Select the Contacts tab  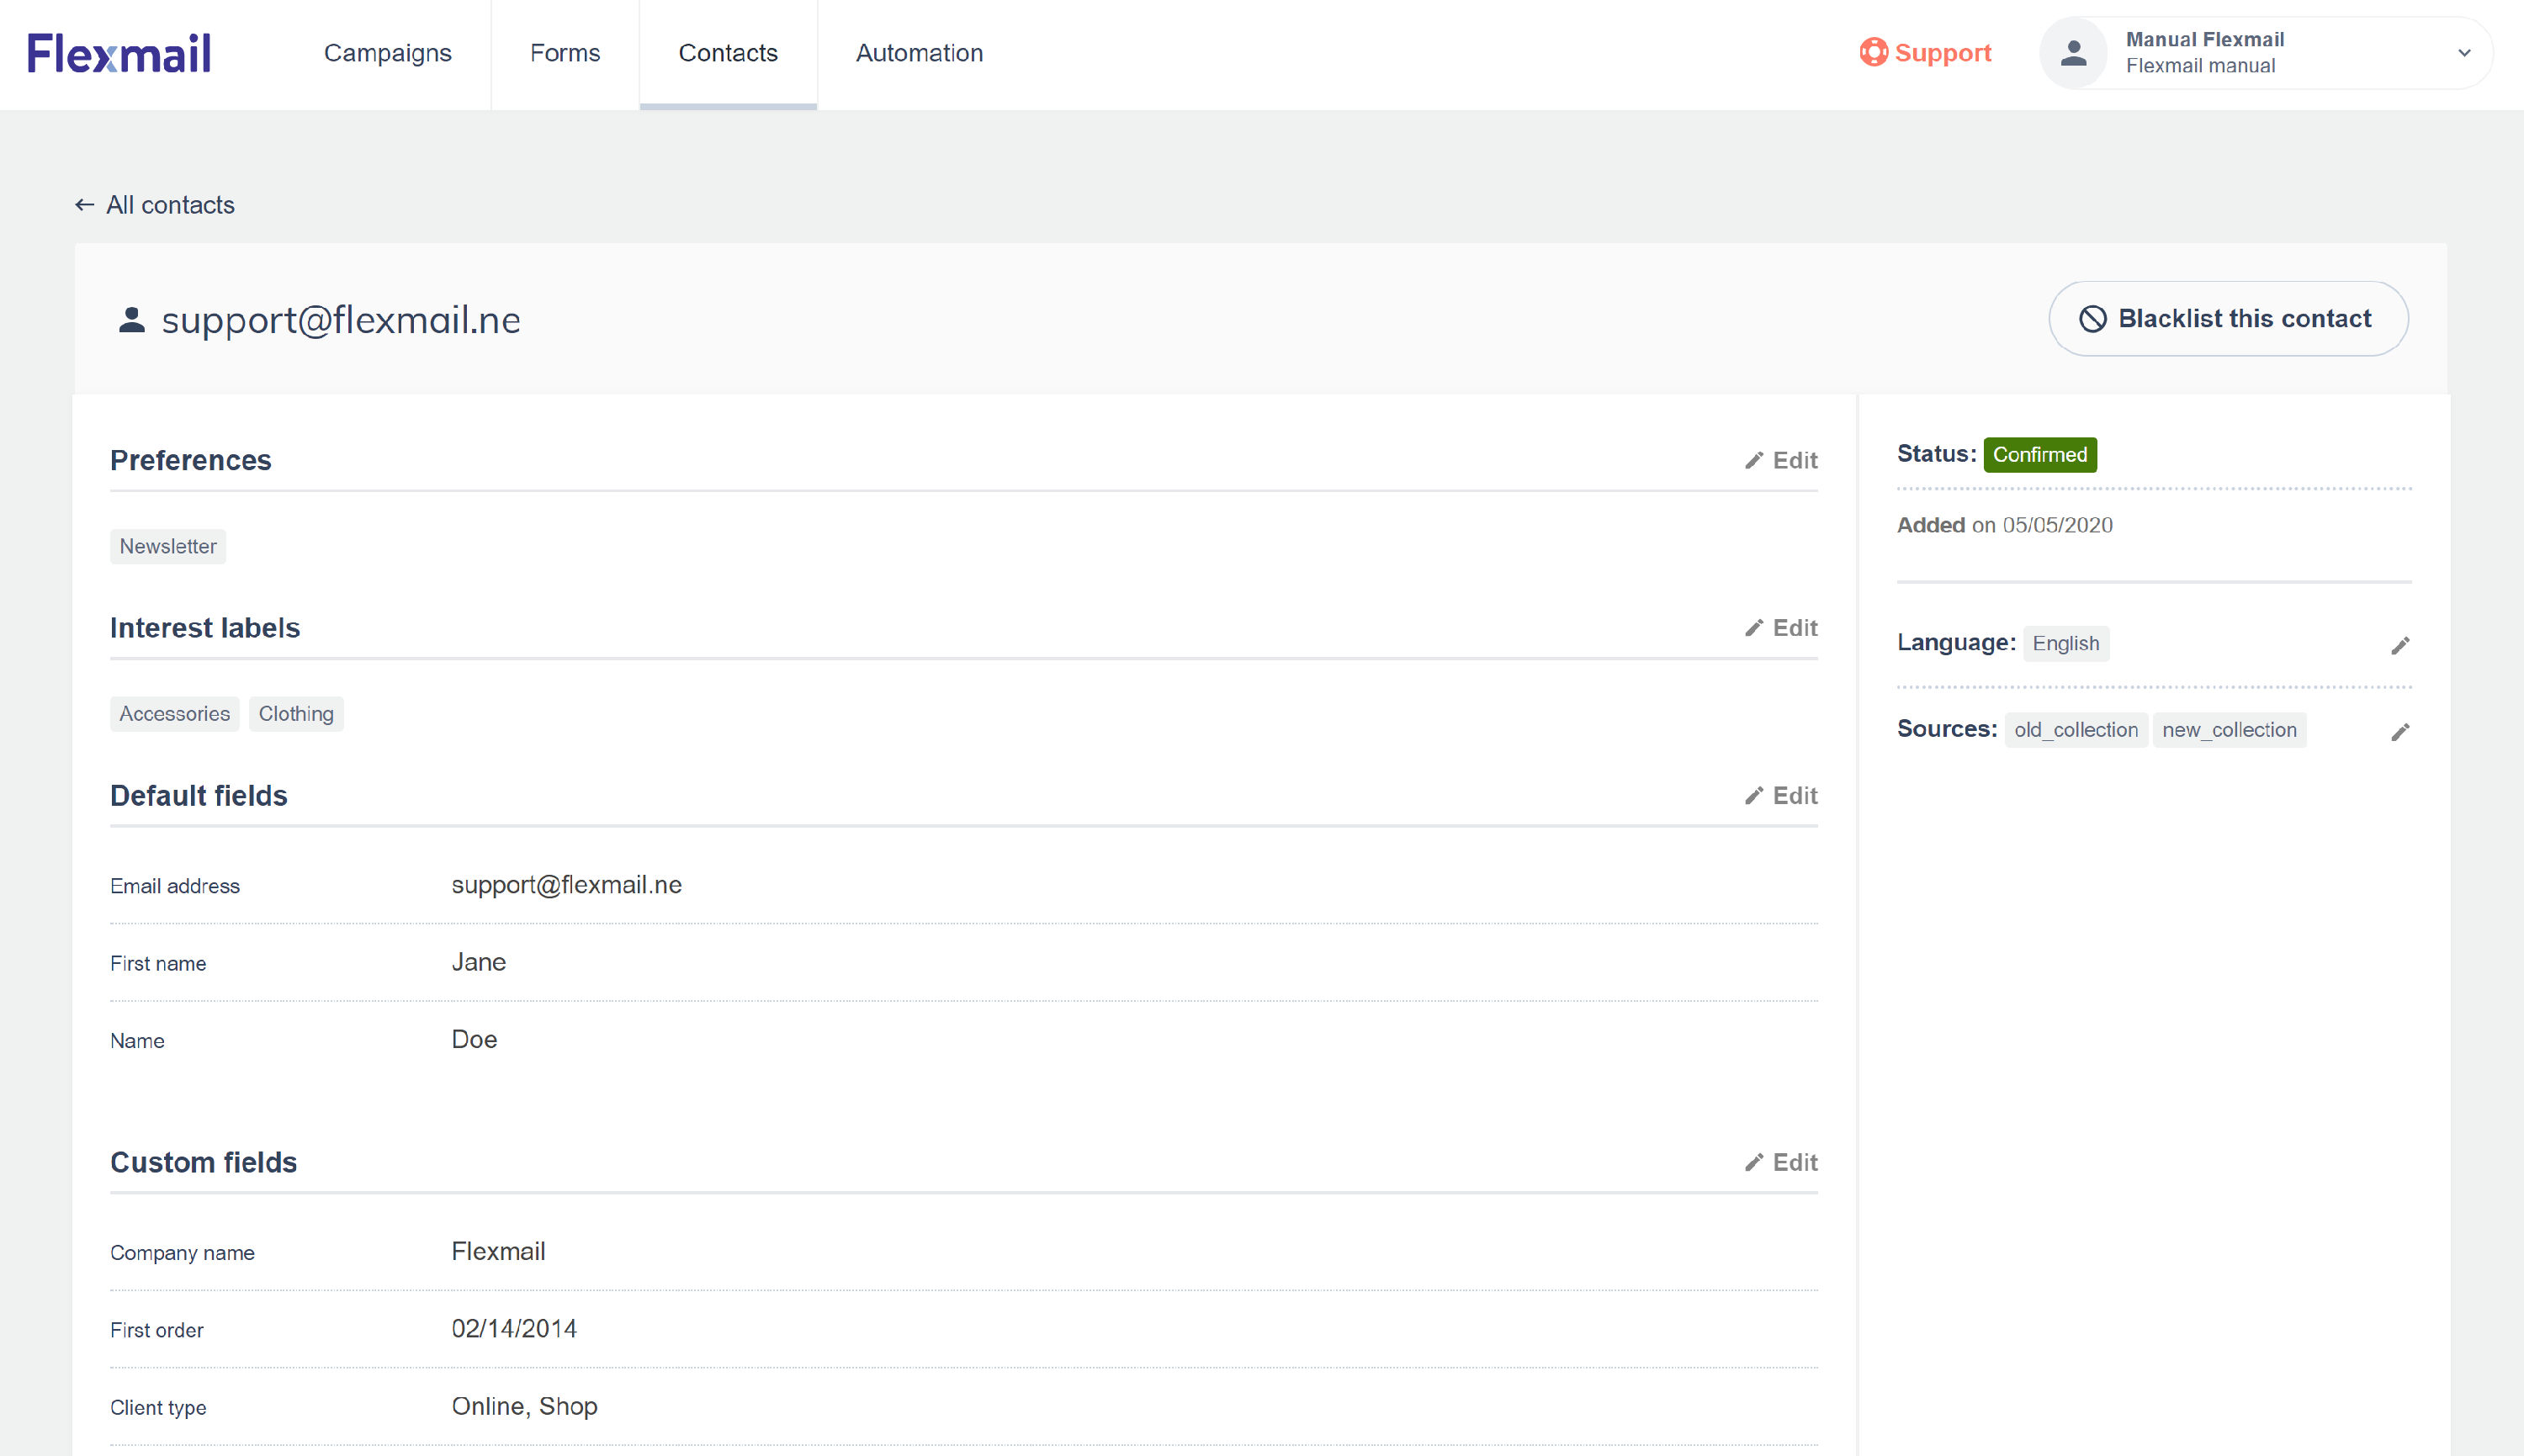(x=727, y=53)
